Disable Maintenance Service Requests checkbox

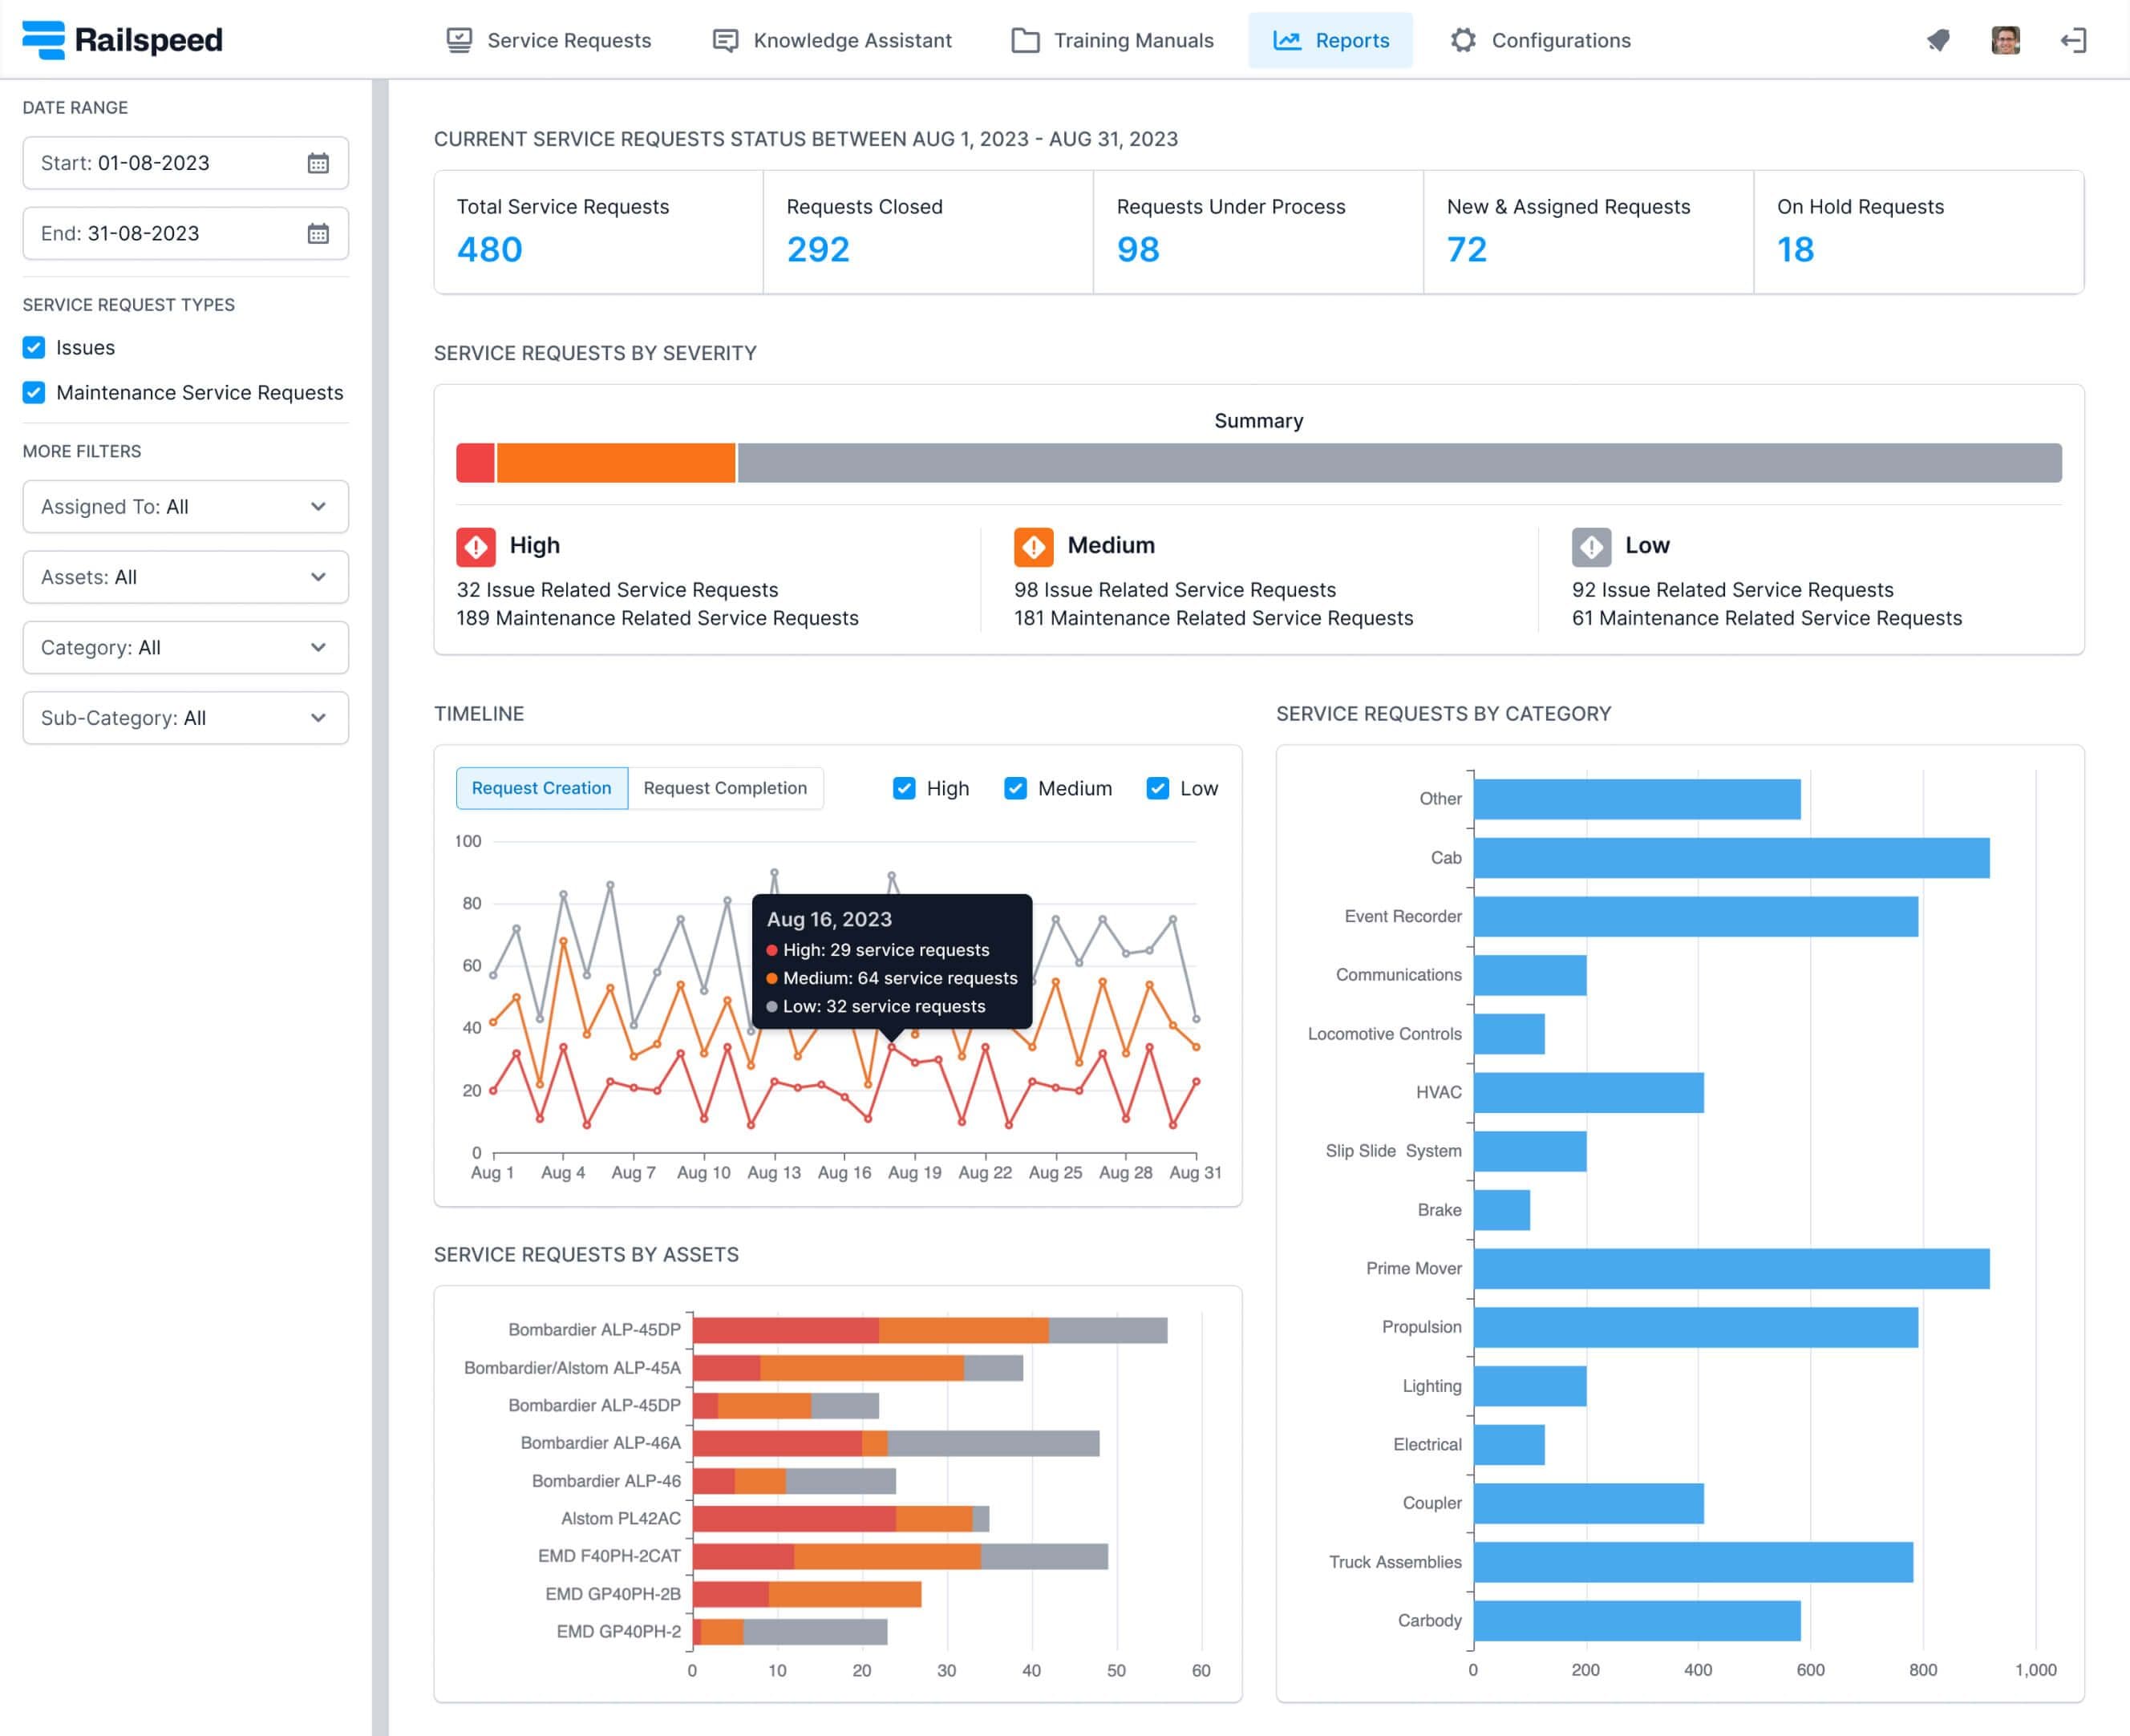tap(34, 390)
